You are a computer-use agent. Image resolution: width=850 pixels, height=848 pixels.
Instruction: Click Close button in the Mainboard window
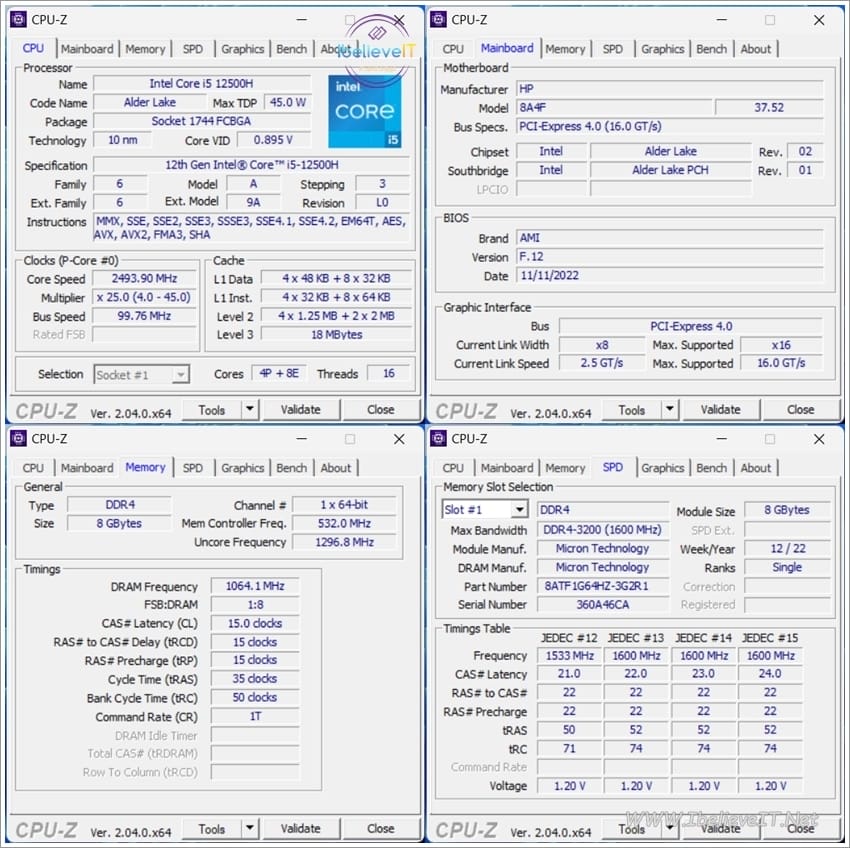pos(801,410)
